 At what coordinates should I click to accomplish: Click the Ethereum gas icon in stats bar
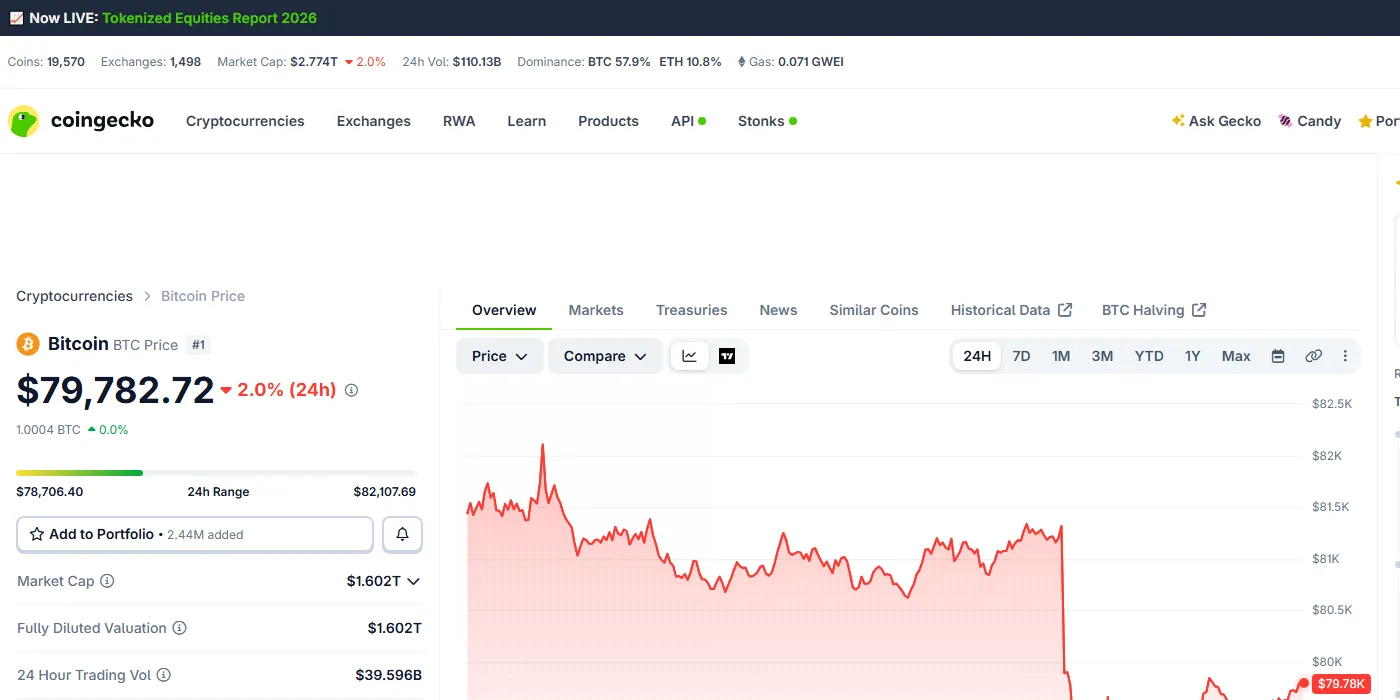click(741, 62)
